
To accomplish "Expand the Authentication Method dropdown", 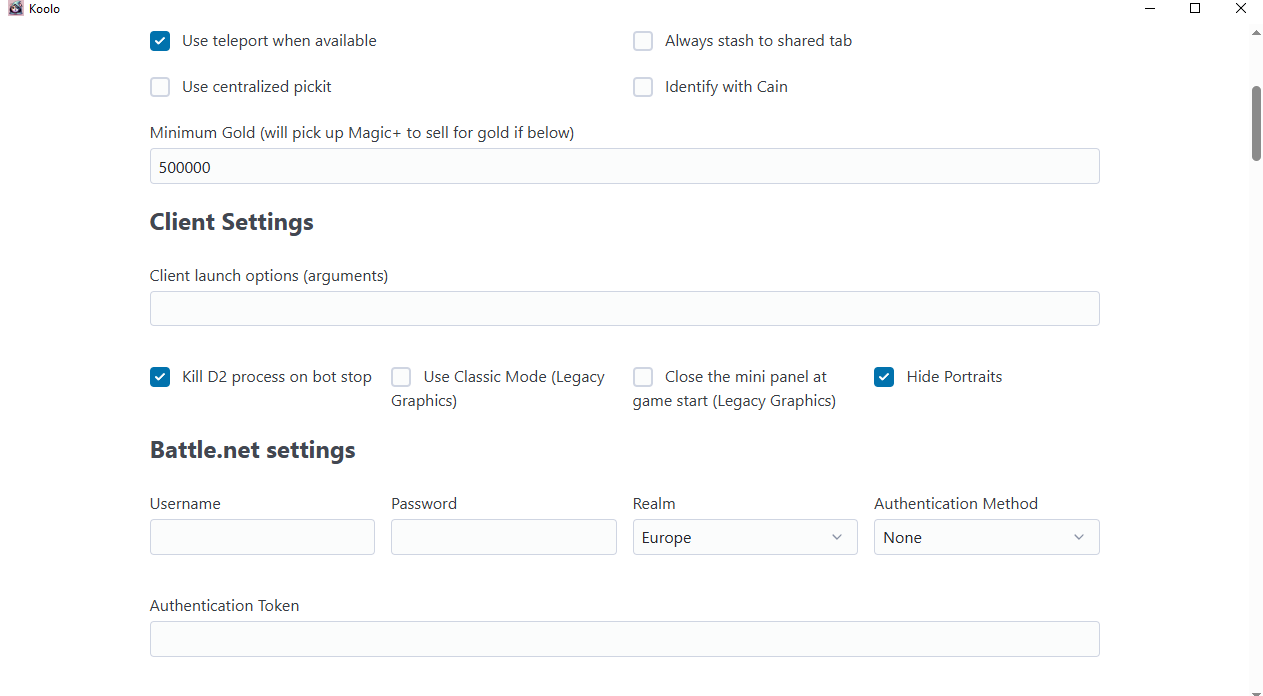I will tap(986, 537).
